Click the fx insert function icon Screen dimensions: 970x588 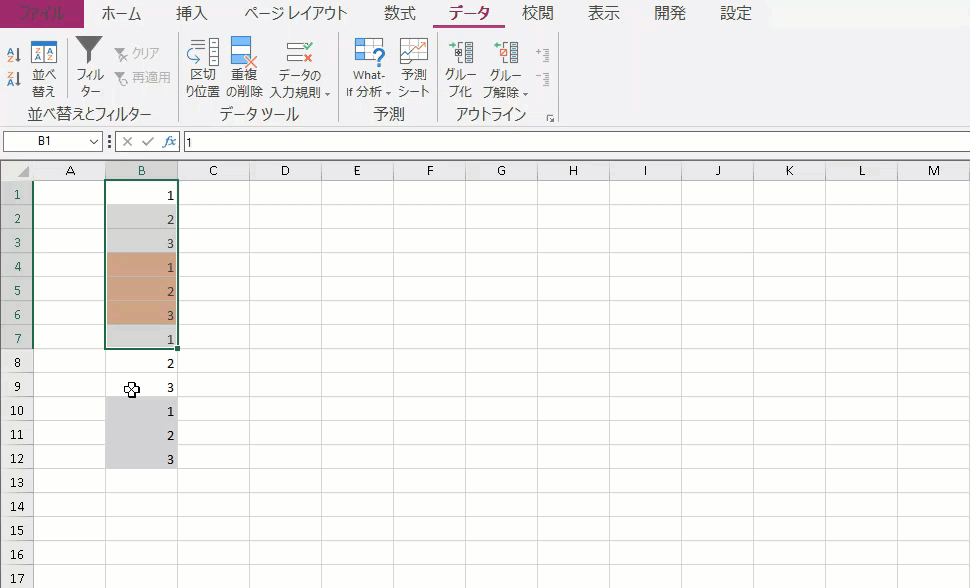pos(169,142)
